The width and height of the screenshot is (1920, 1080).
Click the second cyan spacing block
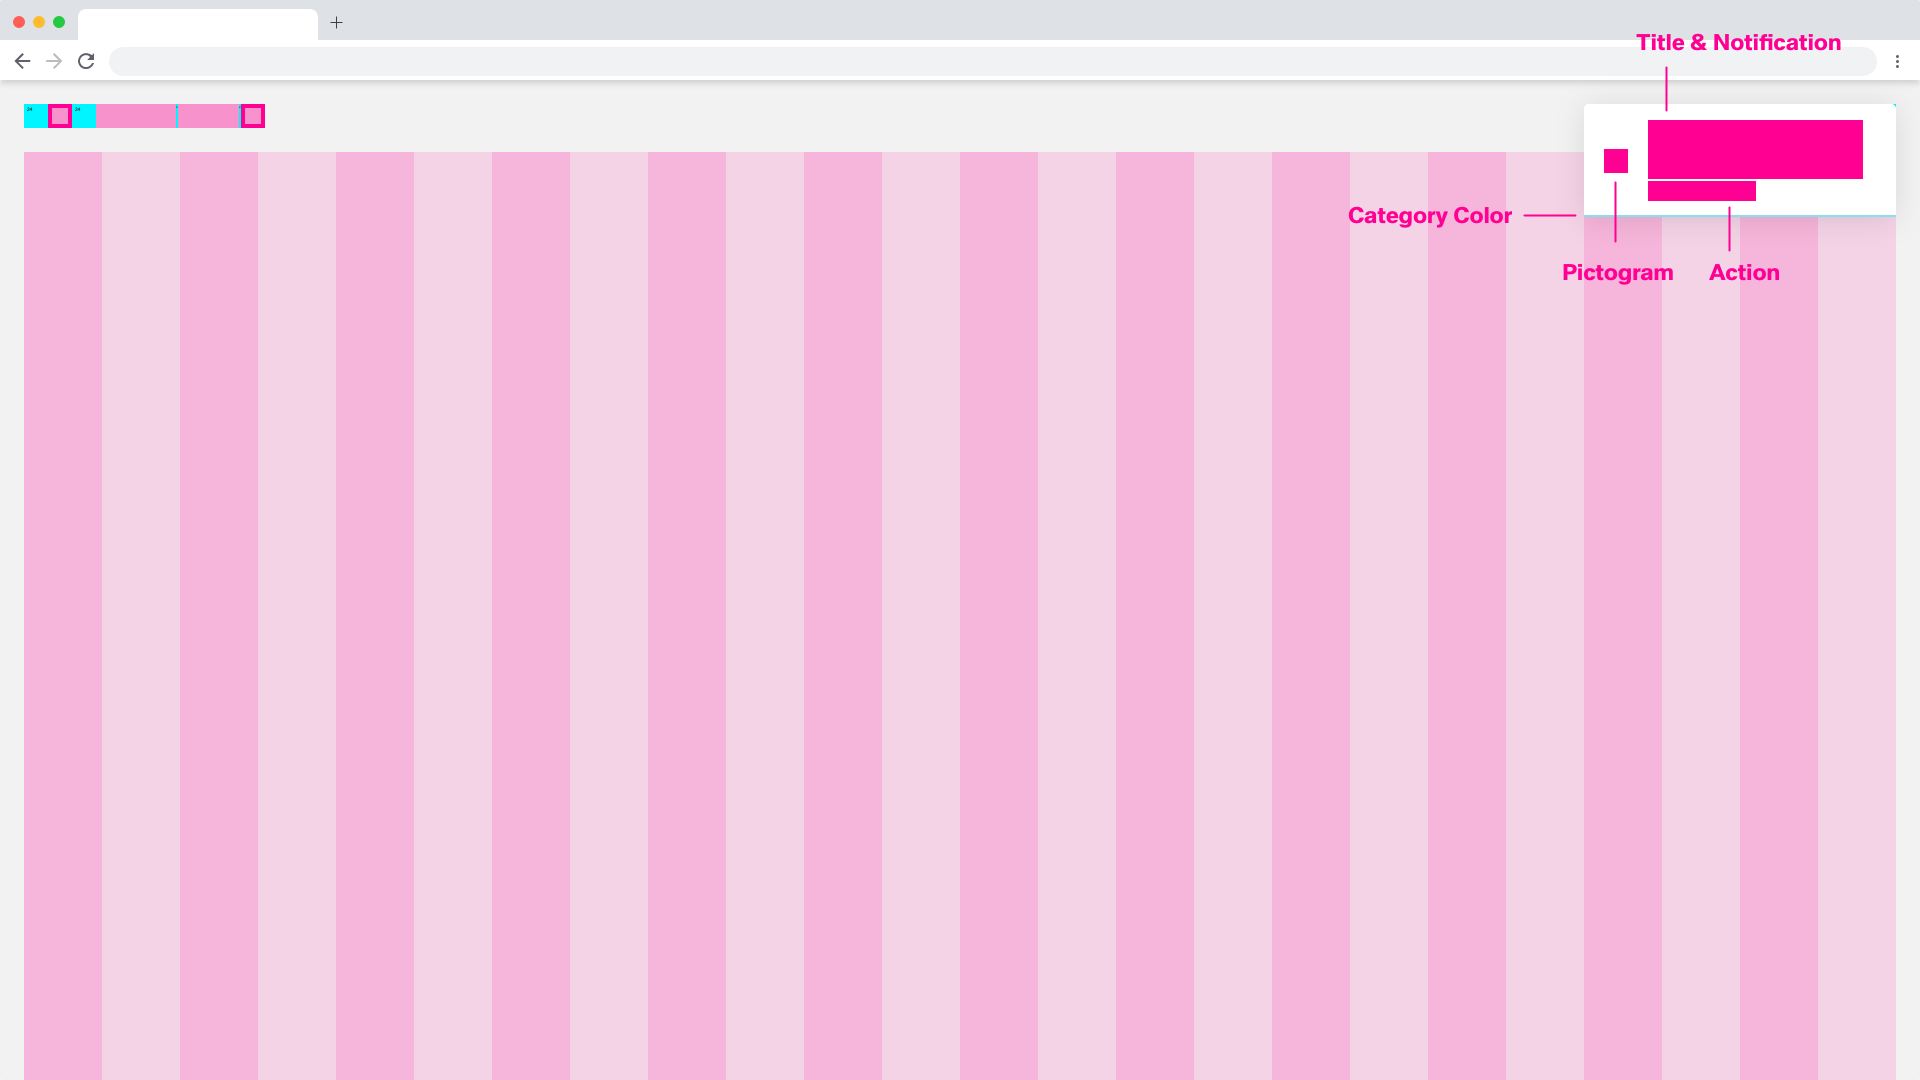tap(84, 116)
